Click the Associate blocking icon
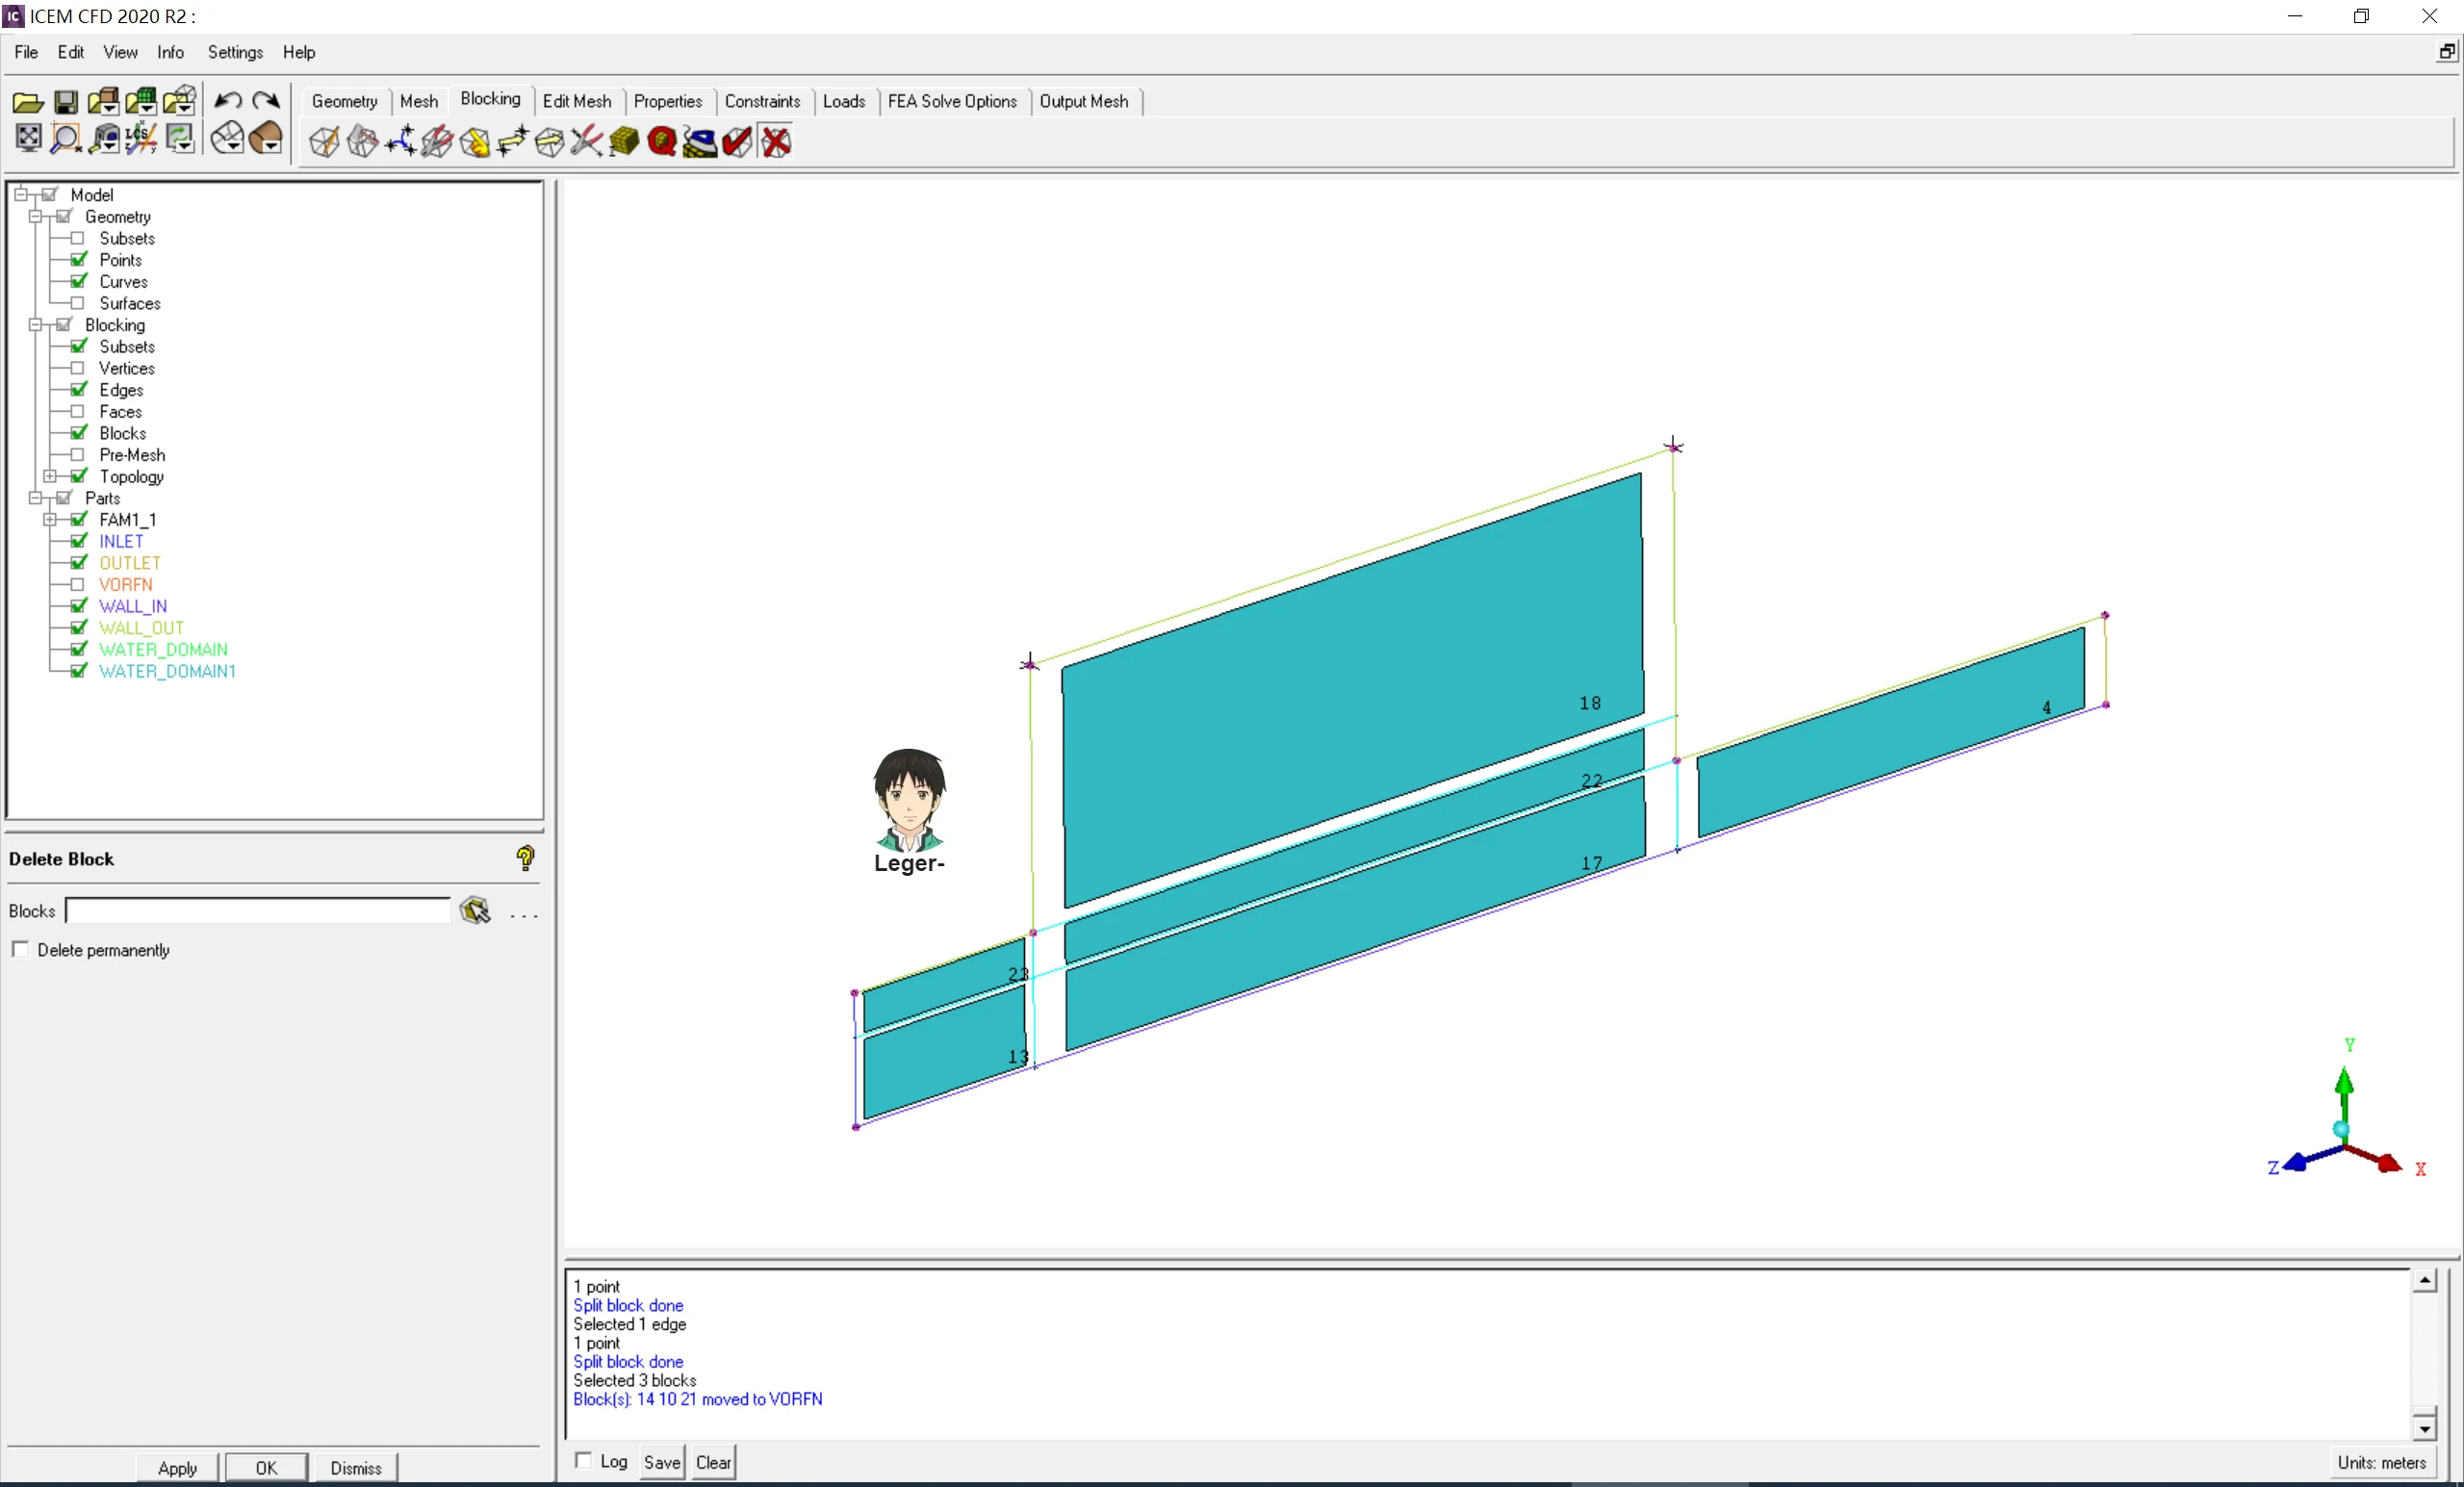This screenshot has width=2464, height=1487. pyautogui.click(x=475, y=142)
